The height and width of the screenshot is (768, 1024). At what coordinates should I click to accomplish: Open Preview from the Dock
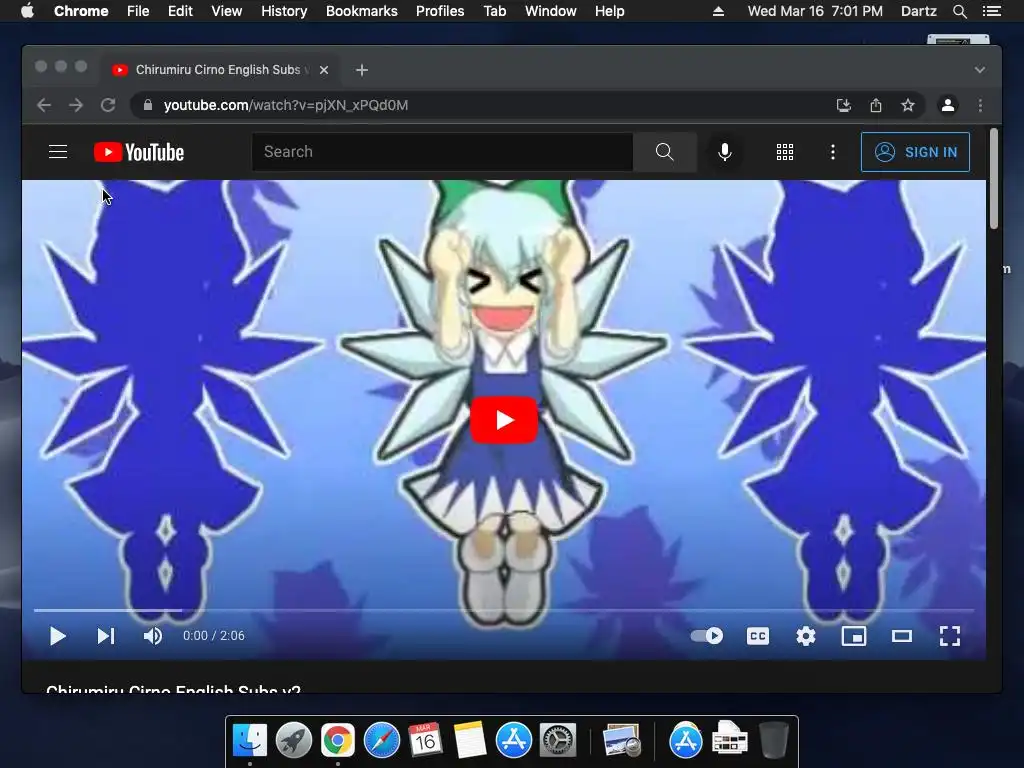click(621, 741)
